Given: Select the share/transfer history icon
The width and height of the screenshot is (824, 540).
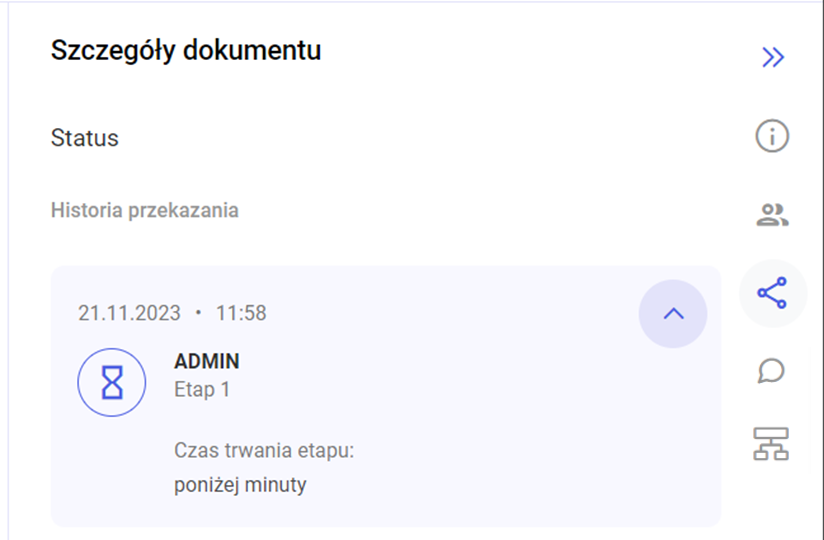Looking at the screenshot, I should click(772, 293).
